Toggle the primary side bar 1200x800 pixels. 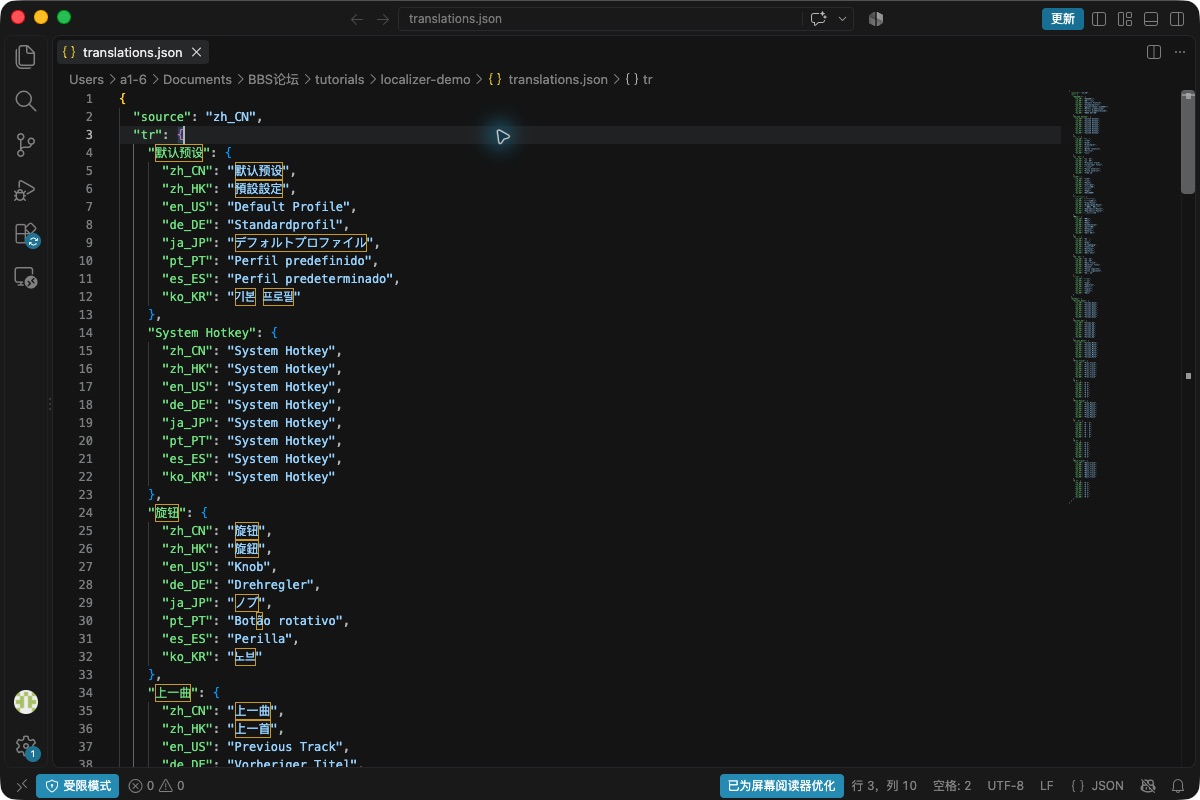coord(1099,19)
